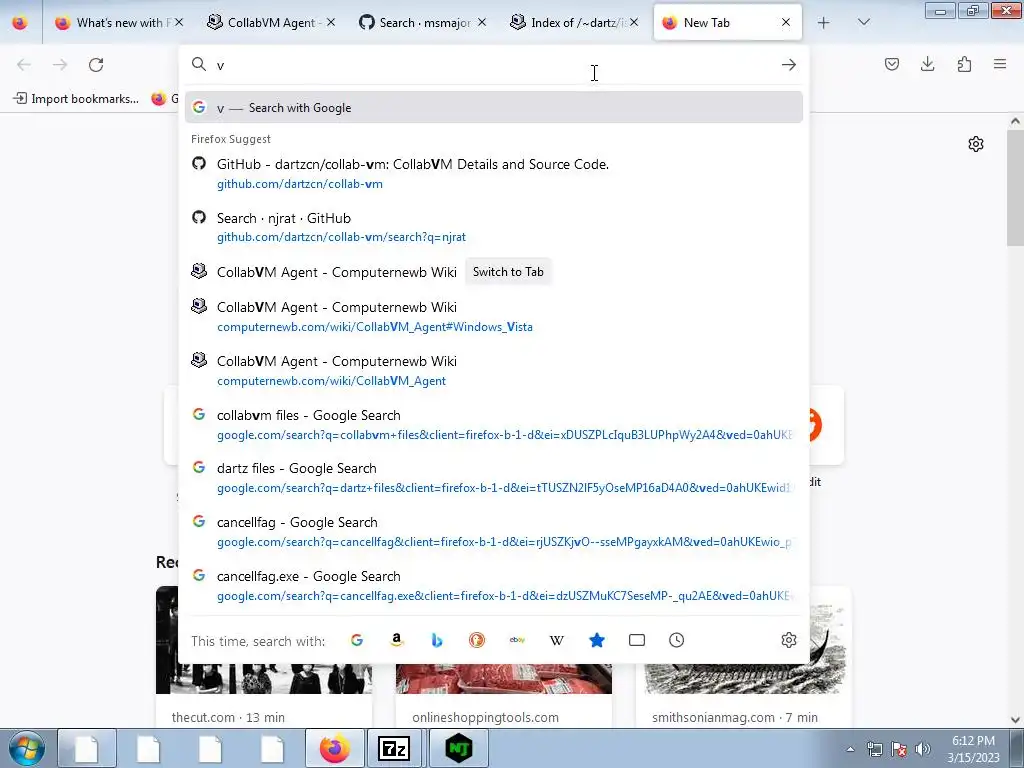Search this time with eBay icon
1024x768 pixels.
point(517,640)
